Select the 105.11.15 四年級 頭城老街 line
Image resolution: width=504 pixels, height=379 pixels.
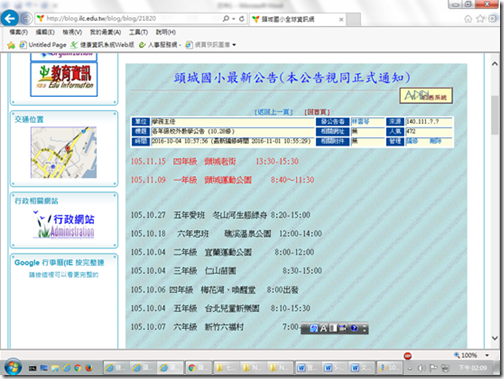214,162
